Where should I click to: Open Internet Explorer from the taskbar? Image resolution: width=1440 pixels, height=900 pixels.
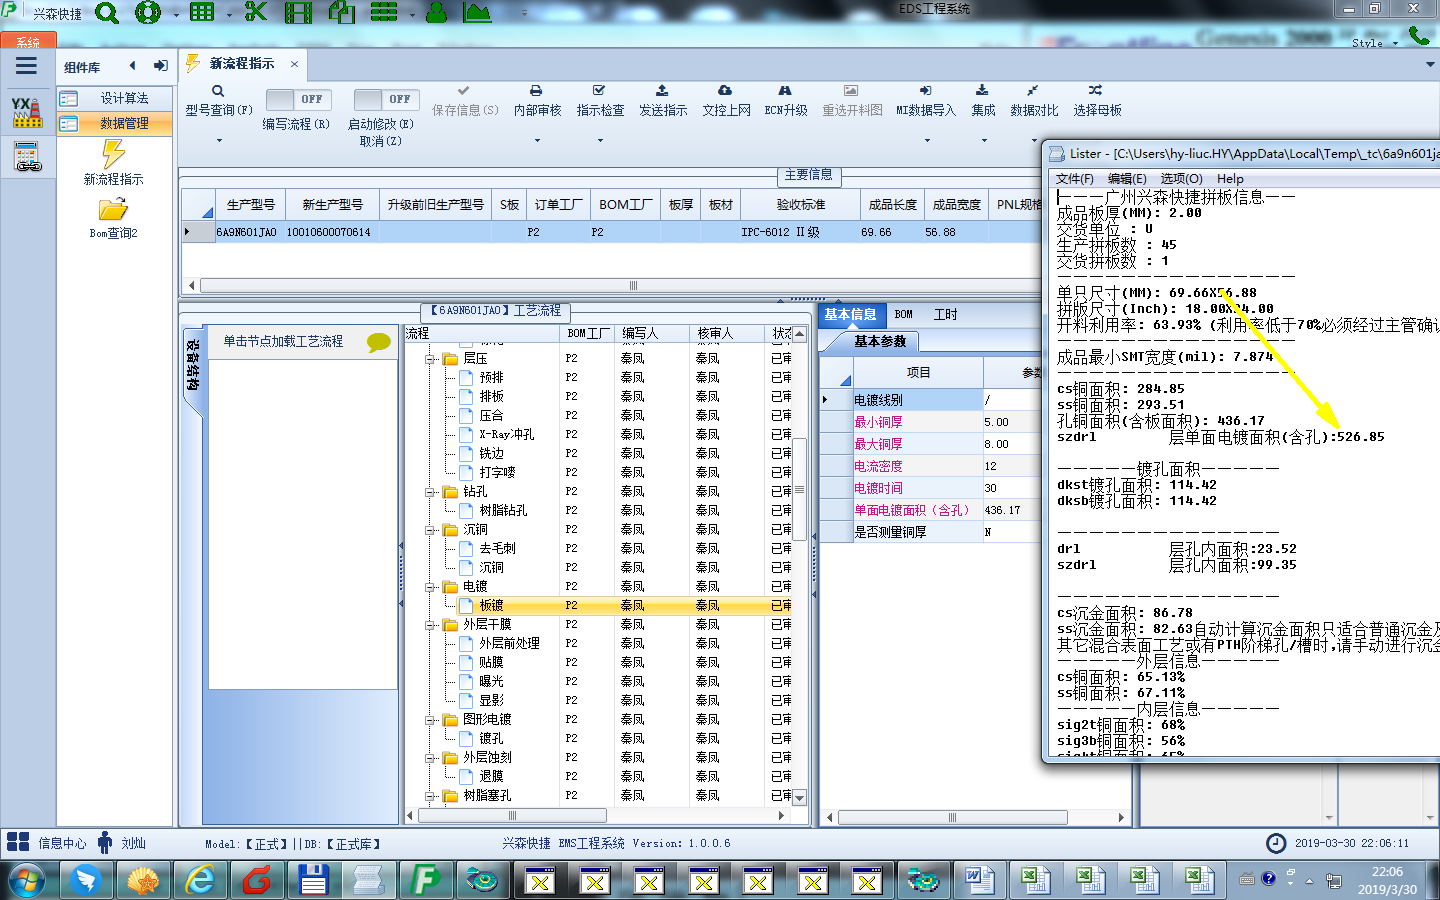pyautogui.click(x=201, y=880)
